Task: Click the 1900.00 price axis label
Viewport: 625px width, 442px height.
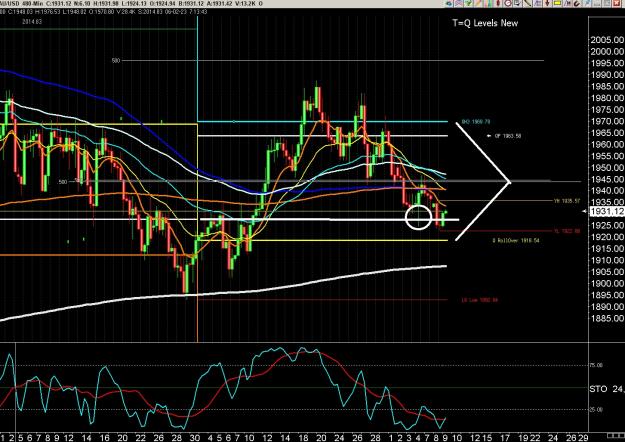Action: coord(607,284)
